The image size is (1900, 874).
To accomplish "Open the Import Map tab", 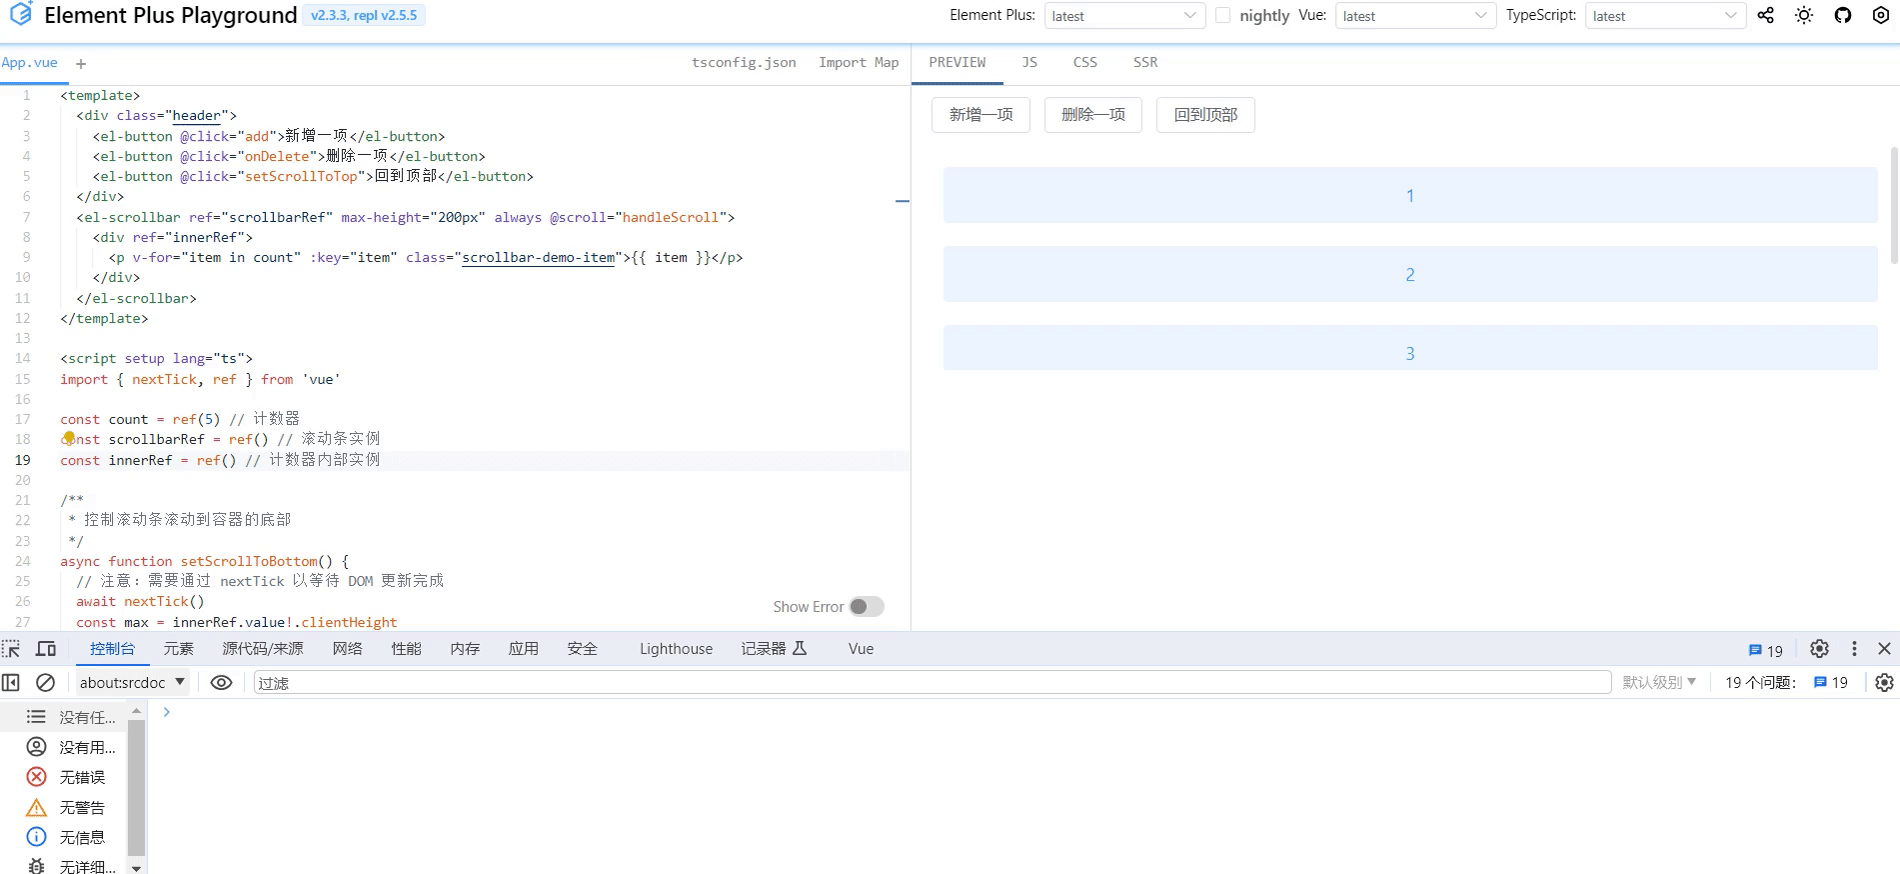I will (859, 62).
